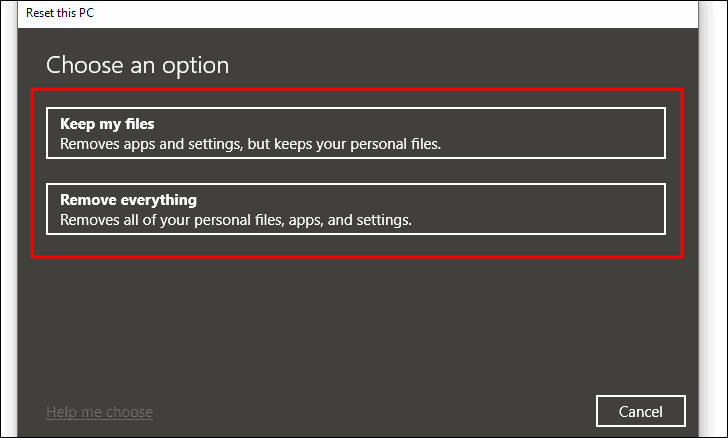Get guidance via Help me choose
This screenshot has width=728, height=438.
(99, 412)
